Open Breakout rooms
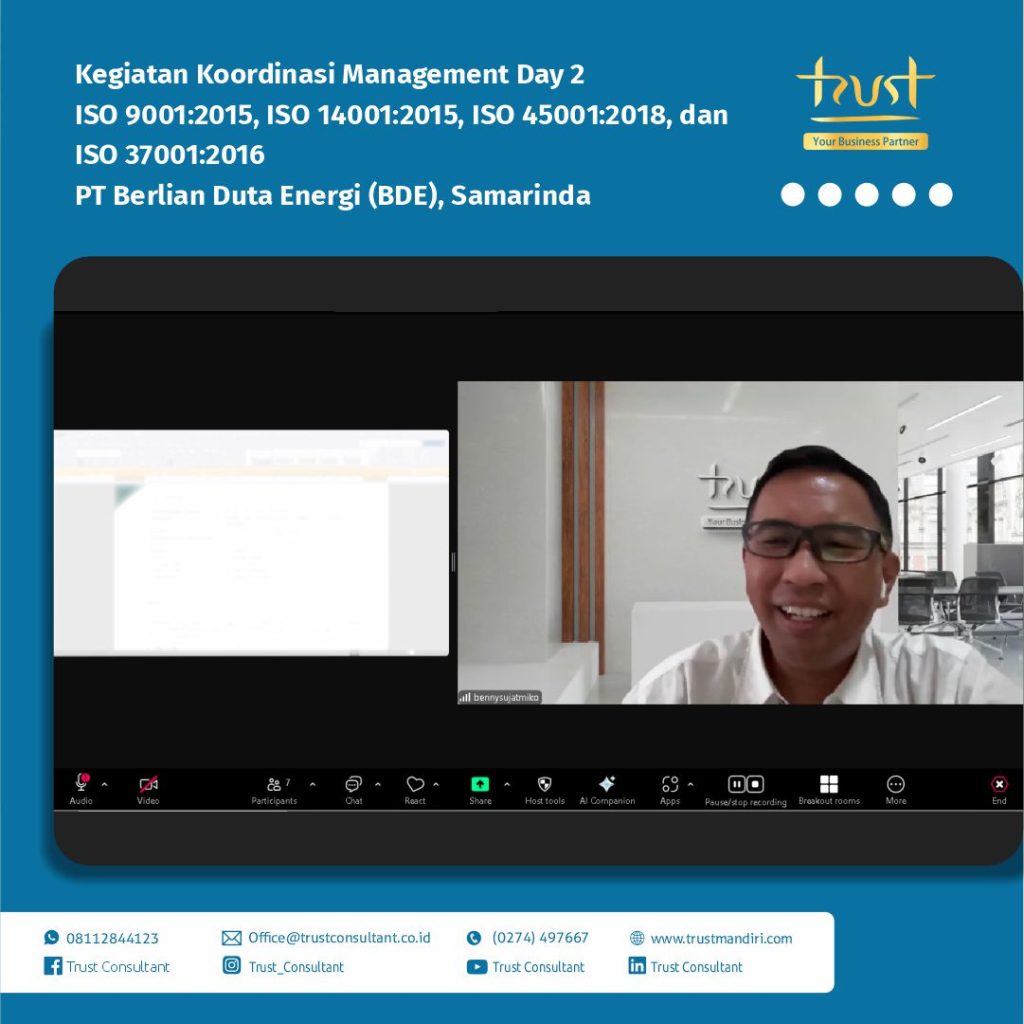1024x1024 pixels. tap(828, 786)
